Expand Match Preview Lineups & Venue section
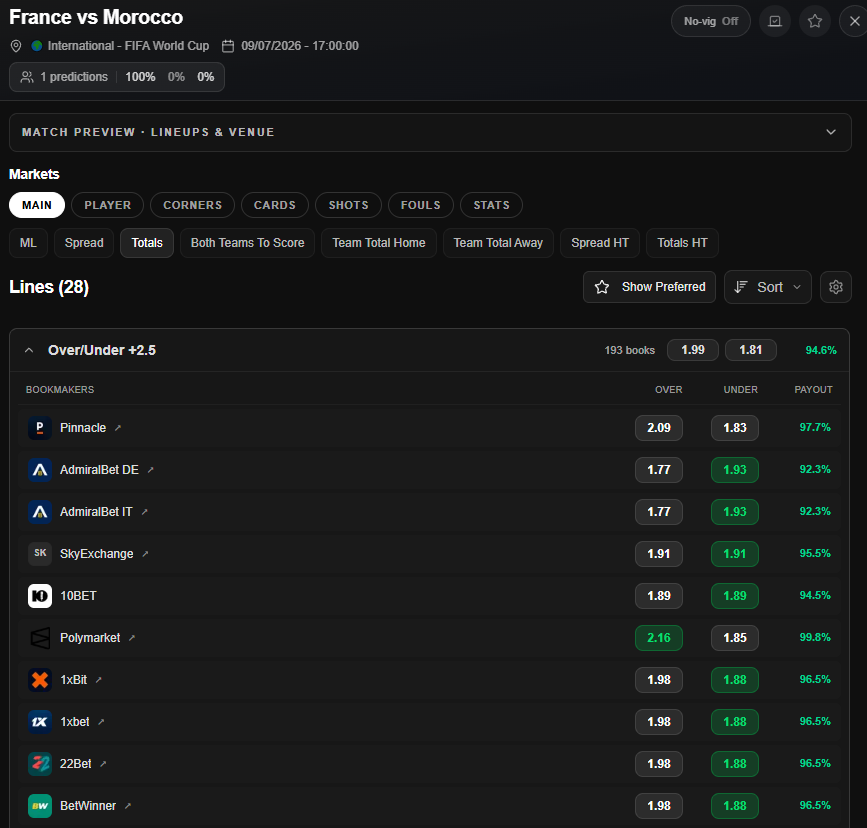The width and height of the screenshot is (867, 828). click(430, 132)
